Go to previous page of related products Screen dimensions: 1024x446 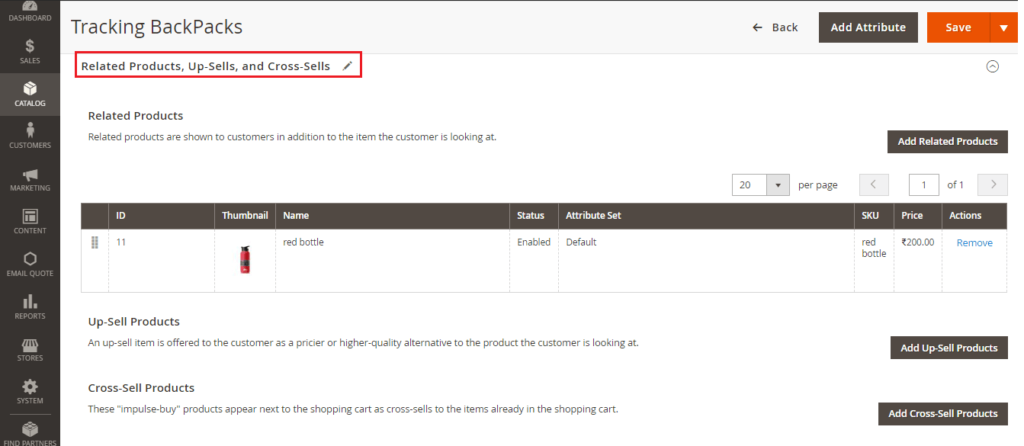pos(874,185)
